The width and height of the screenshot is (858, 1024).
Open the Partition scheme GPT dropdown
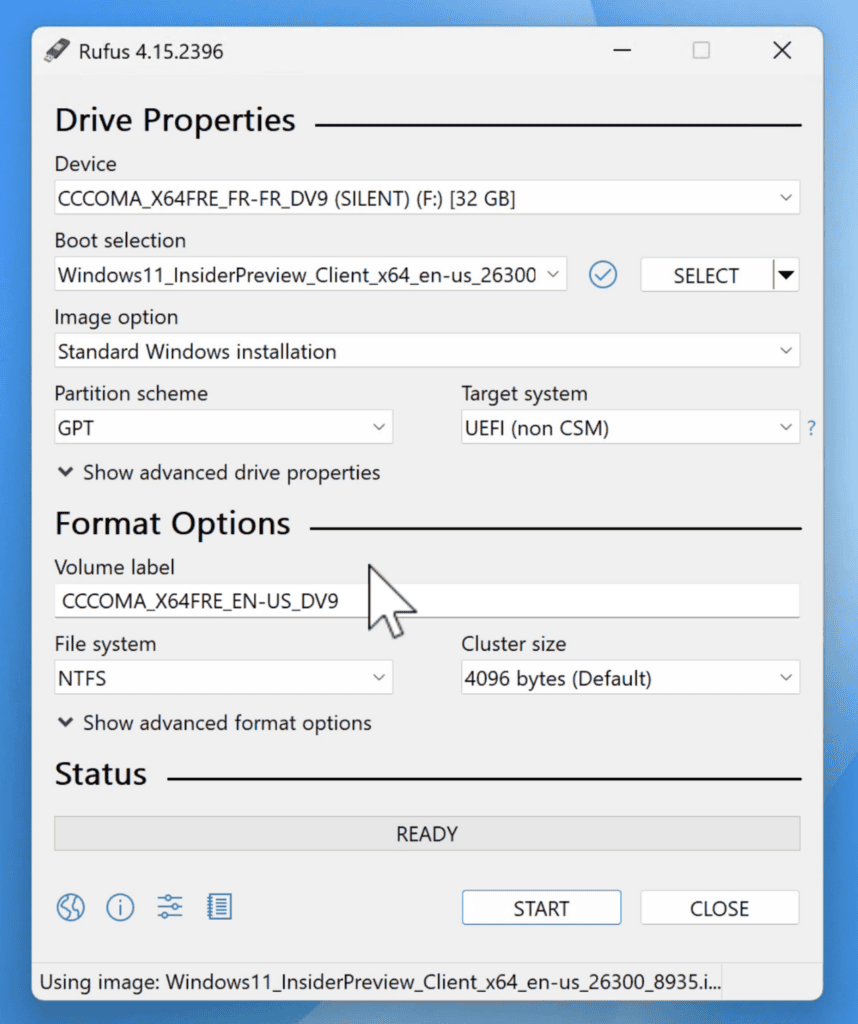(223, 428)
